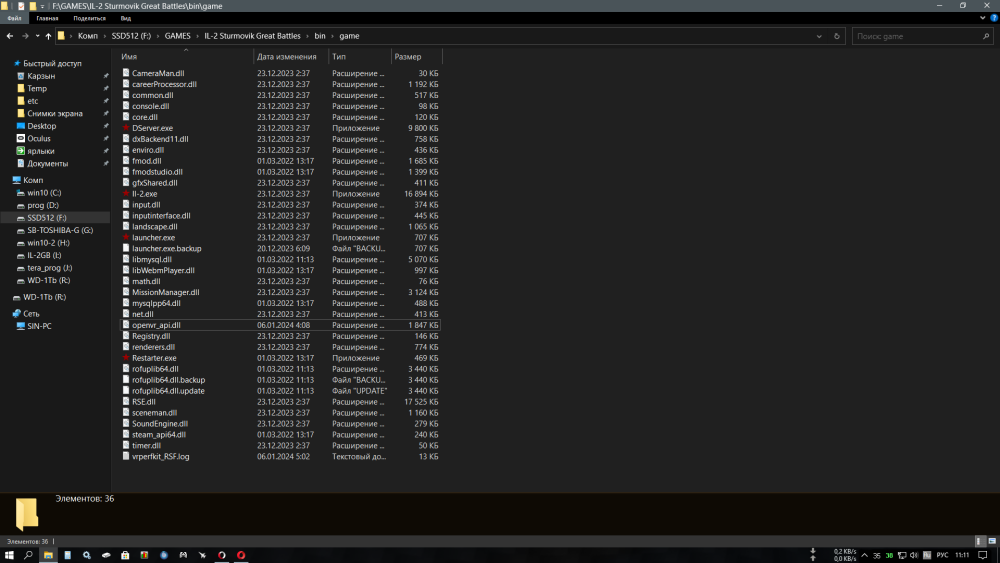Expand the address bar history dropdown

click(819, 36)
